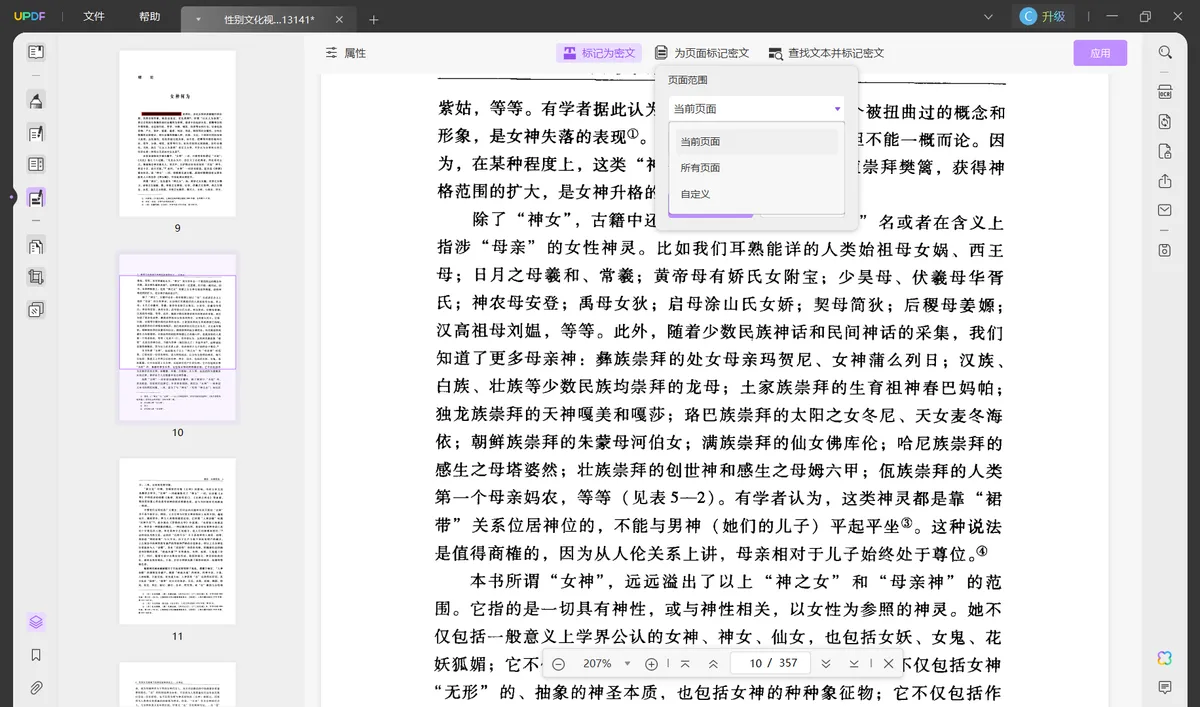Click the Save as other disk icon
The image size is (1200, 707).
1165,250
